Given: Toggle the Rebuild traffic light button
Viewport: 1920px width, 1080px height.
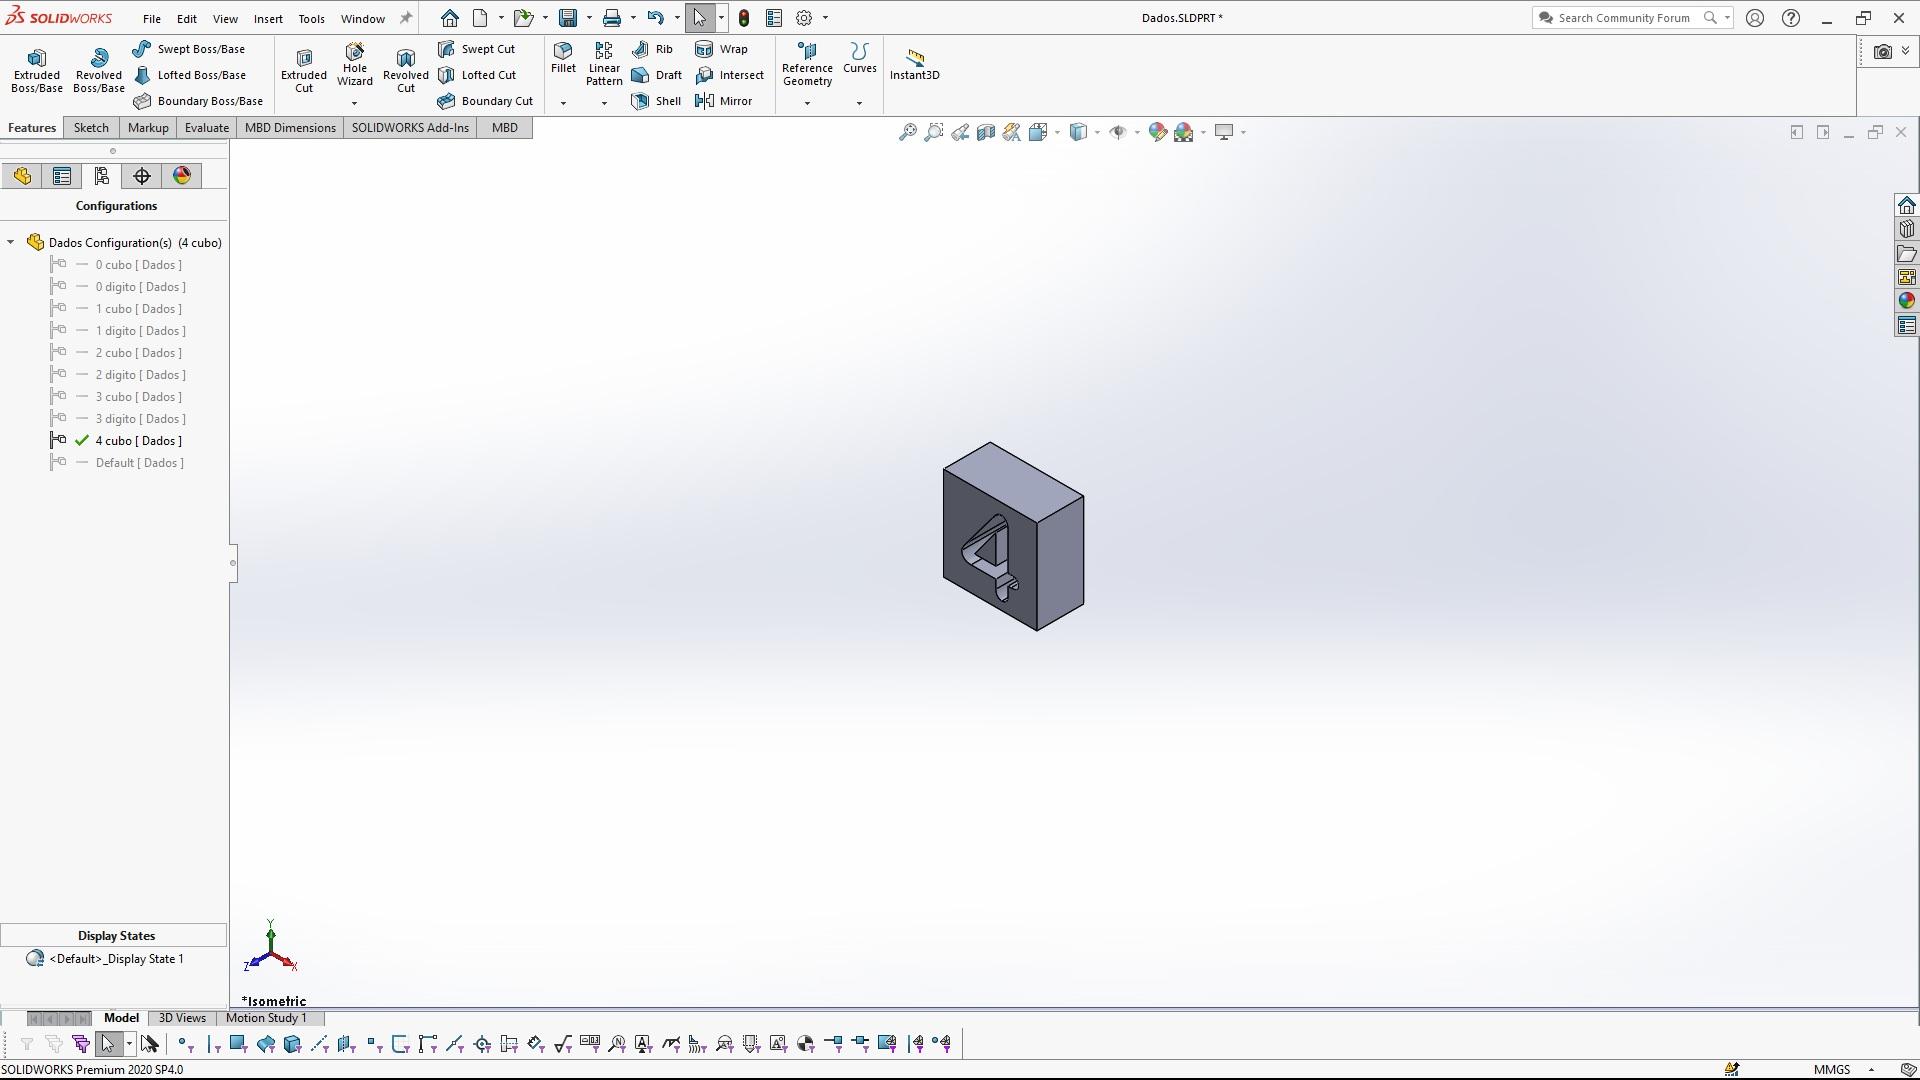Looking at the screenshot, I should pos(744,18).
